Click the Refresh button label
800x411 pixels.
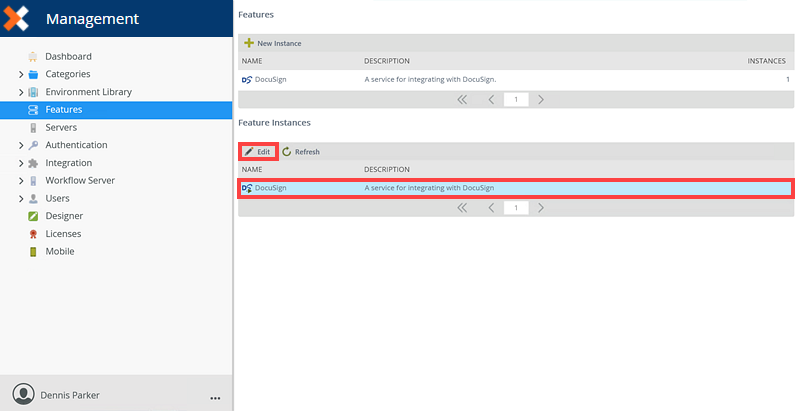click(x=307, y=152)
